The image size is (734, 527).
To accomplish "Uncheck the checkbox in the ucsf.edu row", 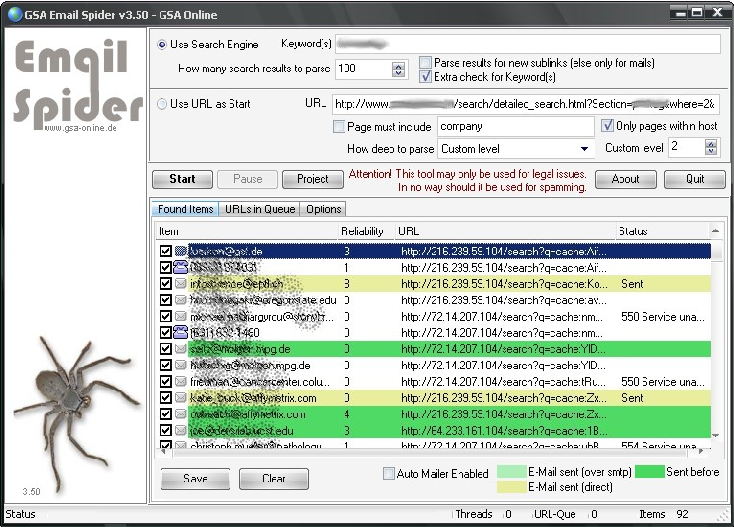I will pyautogui.click(x=165, y=430).
